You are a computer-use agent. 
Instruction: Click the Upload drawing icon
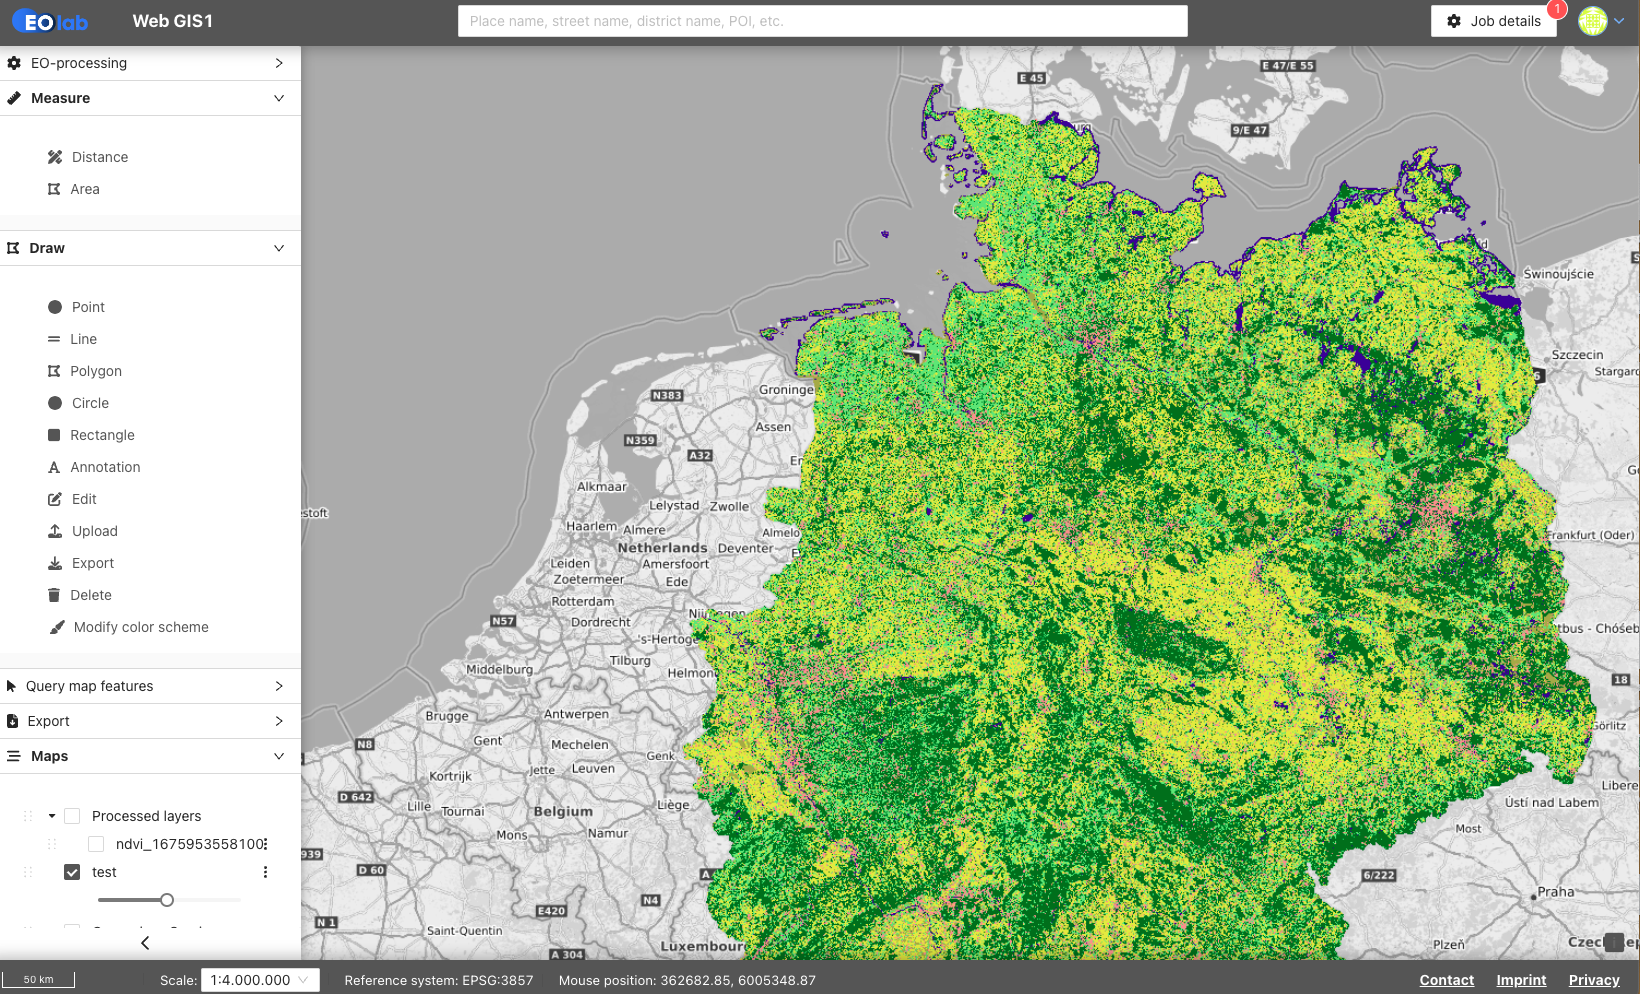[x=55, y=531]
